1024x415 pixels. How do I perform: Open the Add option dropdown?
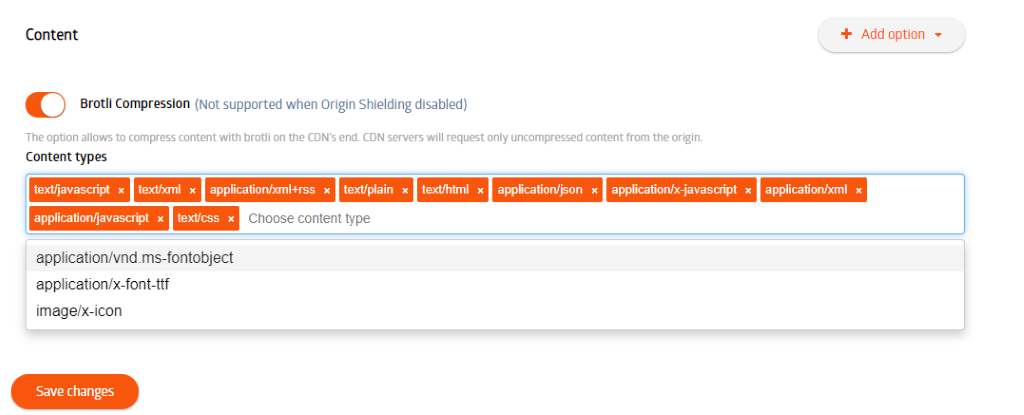891,34
